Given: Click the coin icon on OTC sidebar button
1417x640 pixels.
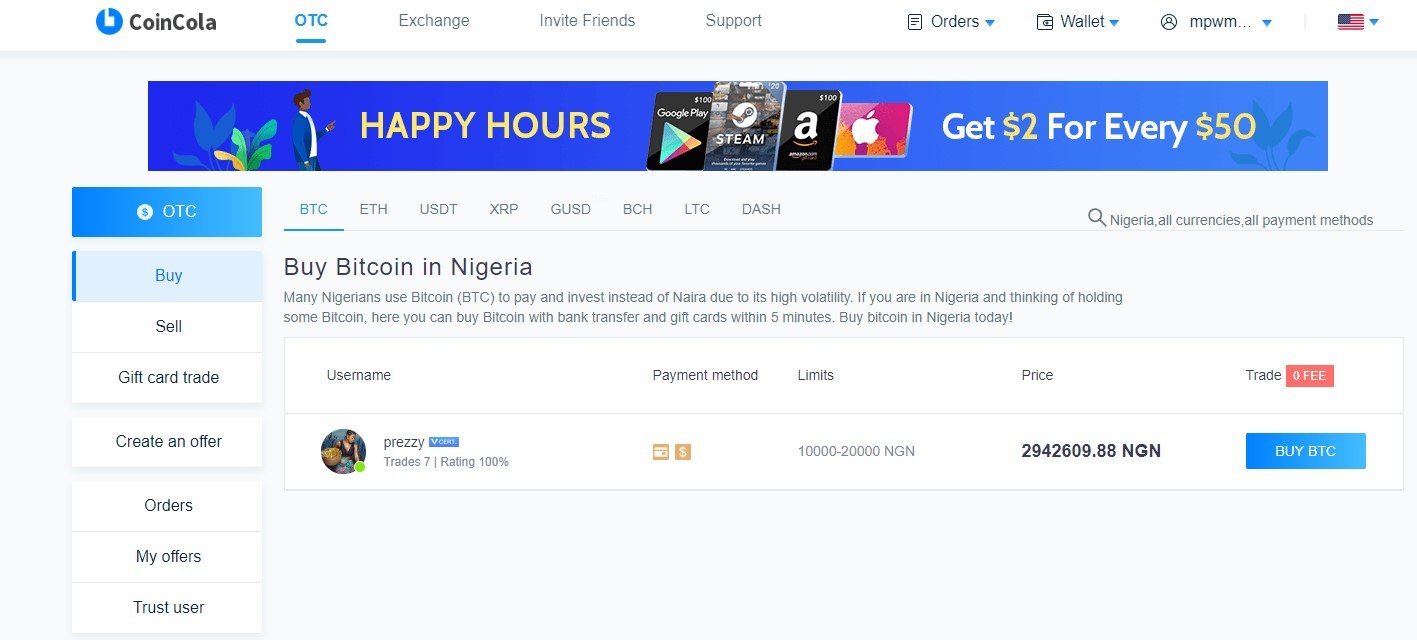Looking at the screenshot, I should (145, 212).
